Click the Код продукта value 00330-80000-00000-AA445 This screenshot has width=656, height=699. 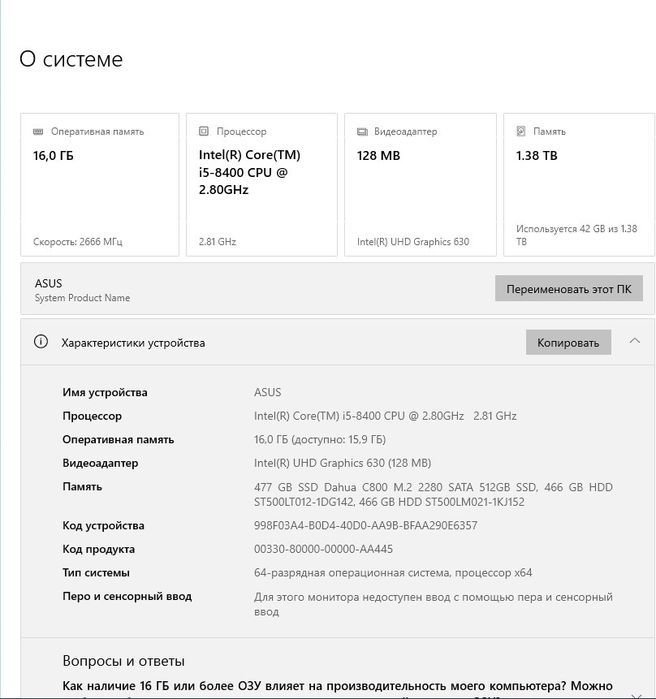tap(323, 549)
